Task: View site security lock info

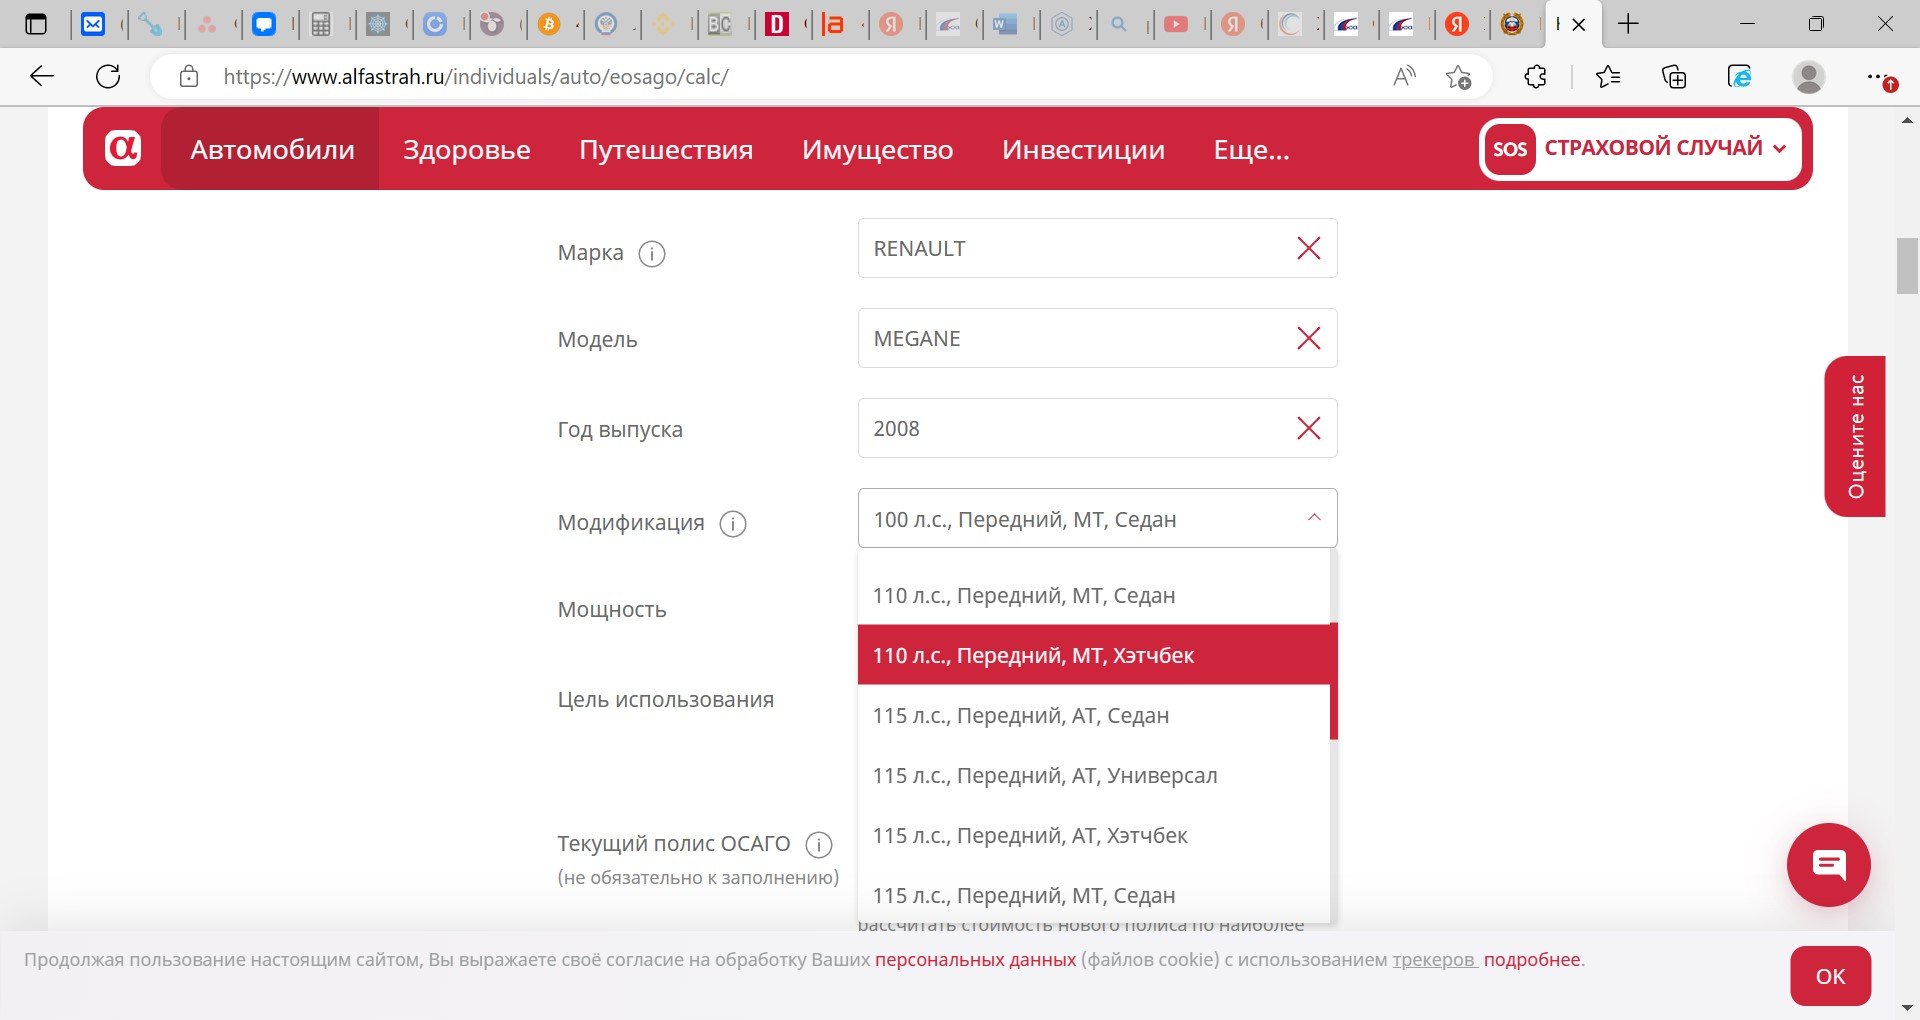Action: click(188, 76)
